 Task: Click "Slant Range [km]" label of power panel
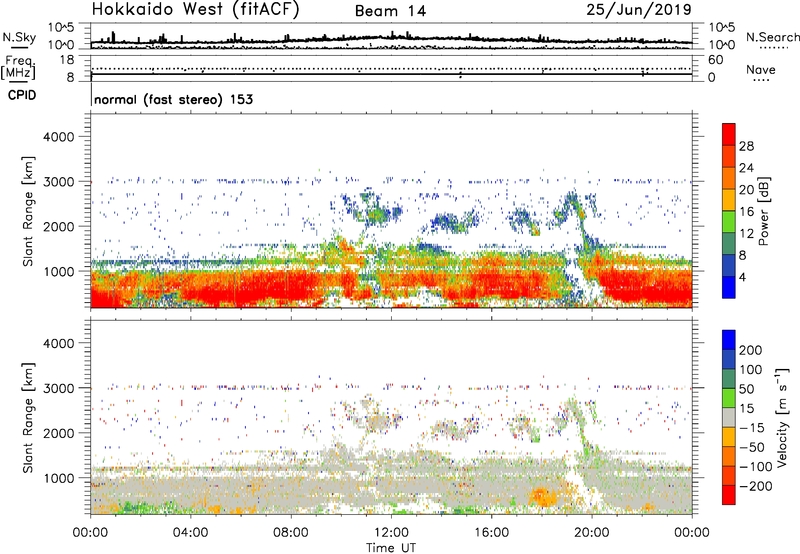(x=28, y=211)
